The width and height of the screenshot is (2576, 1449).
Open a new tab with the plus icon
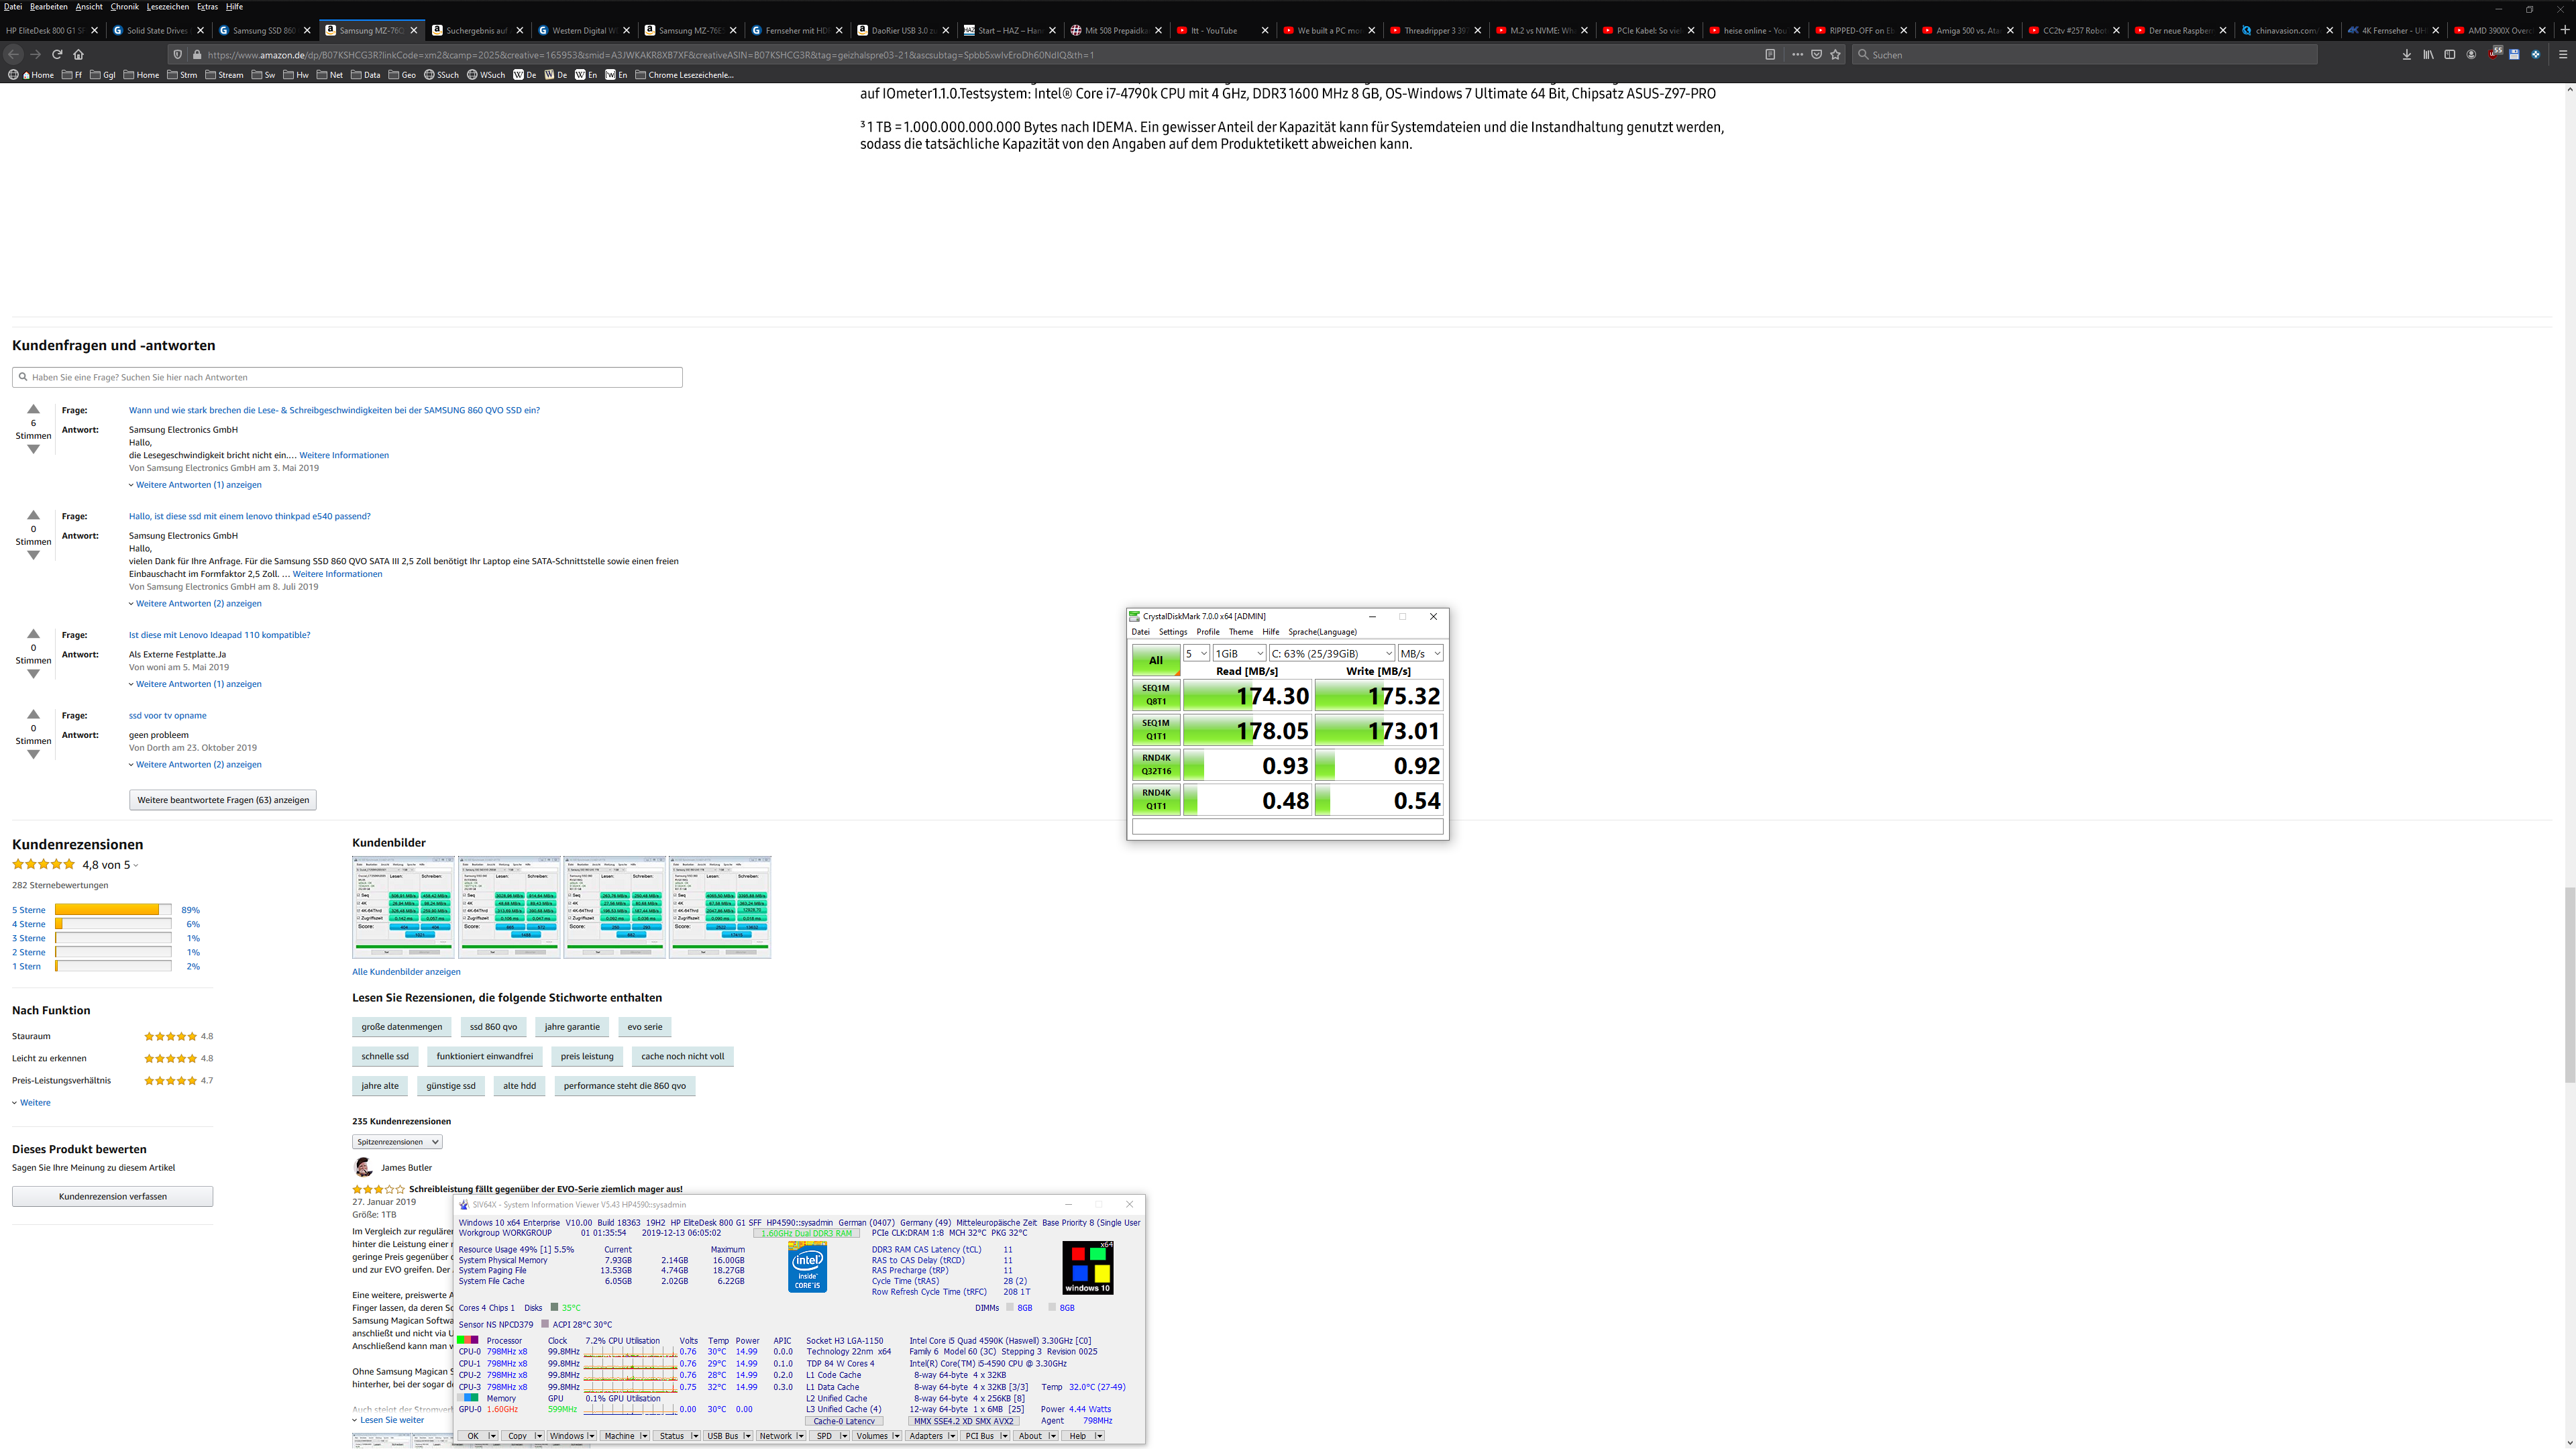[x=2565, y=30]
